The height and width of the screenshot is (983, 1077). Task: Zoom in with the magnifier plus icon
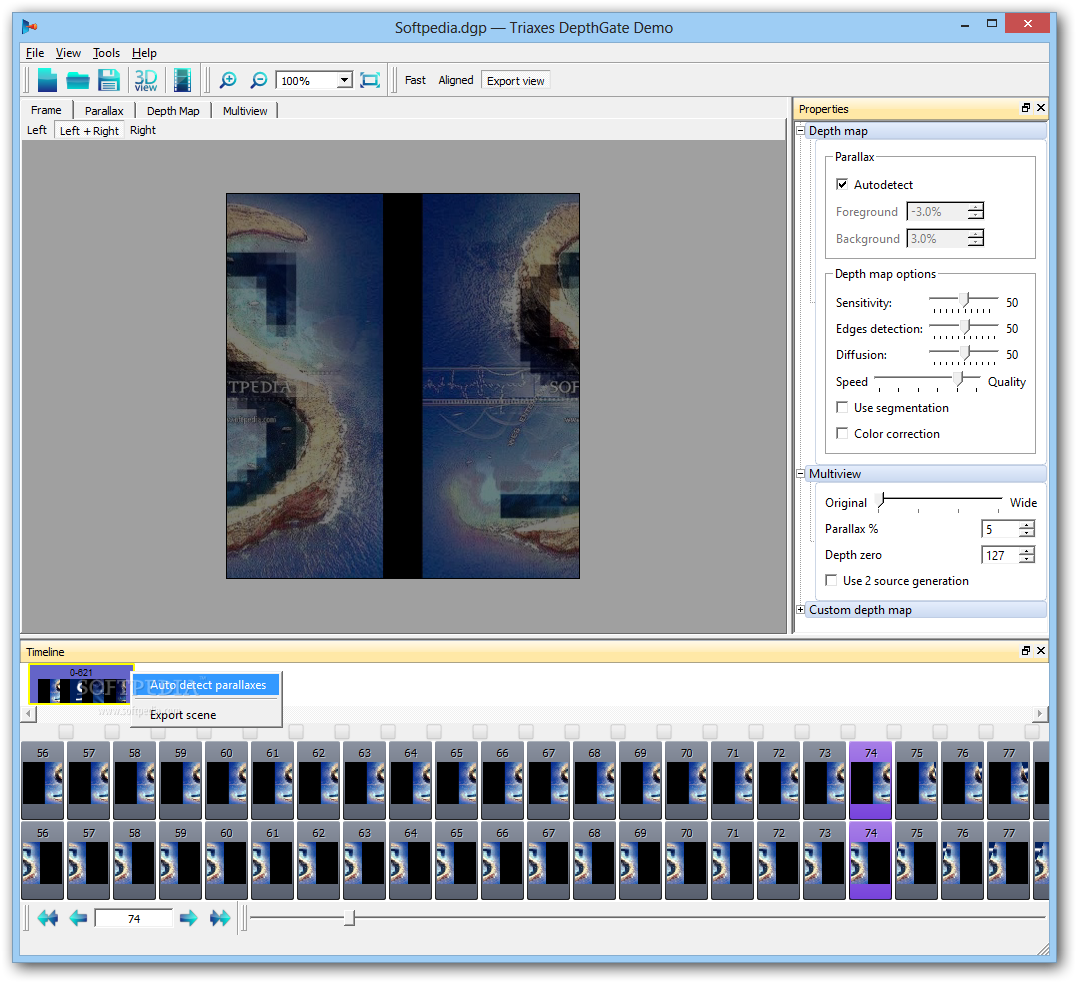tap(227, 80)
